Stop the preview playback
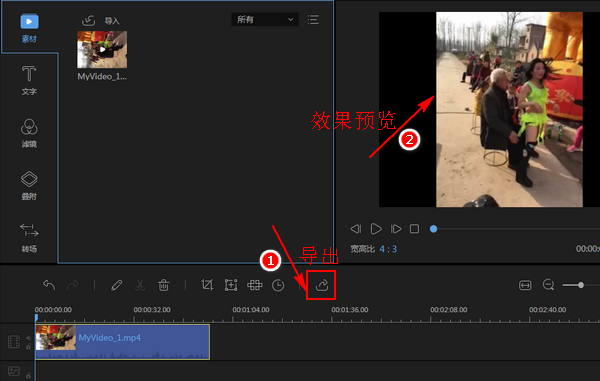The width and height of the screenshot is (600, 381). [414, 229]
